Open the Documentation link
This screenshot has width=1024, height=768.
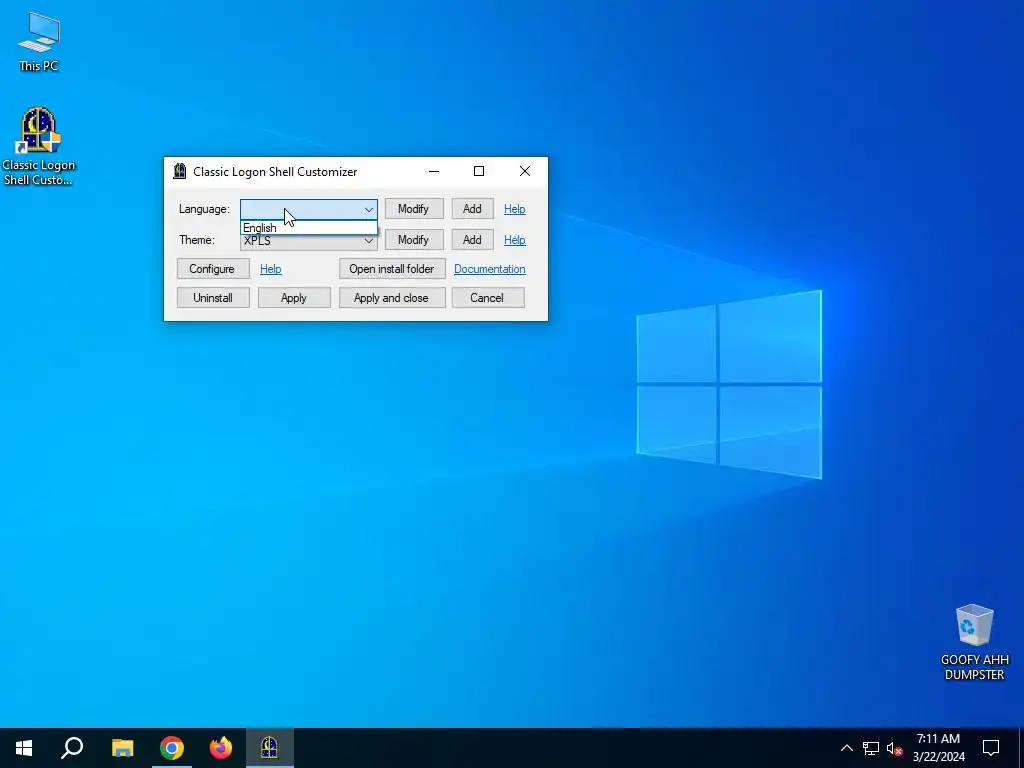[x=490, y=269]
